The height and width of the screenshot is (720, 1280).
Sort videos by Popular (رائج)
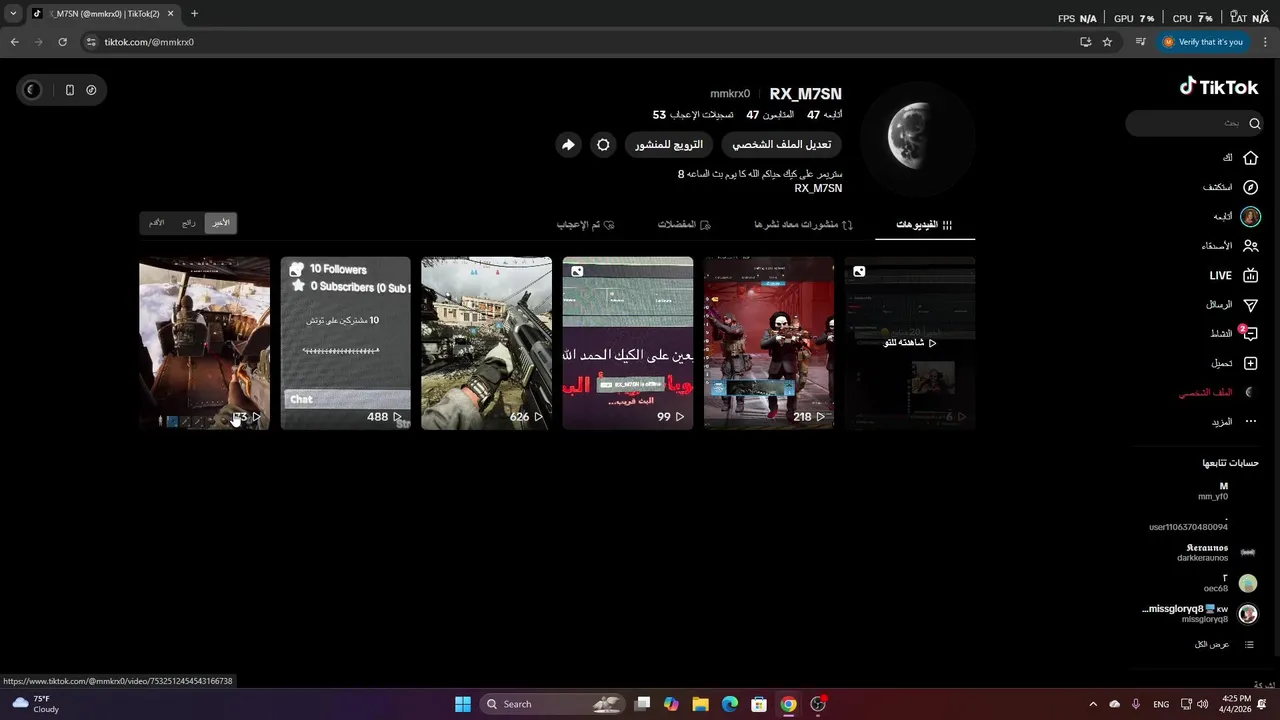(188, 223)
